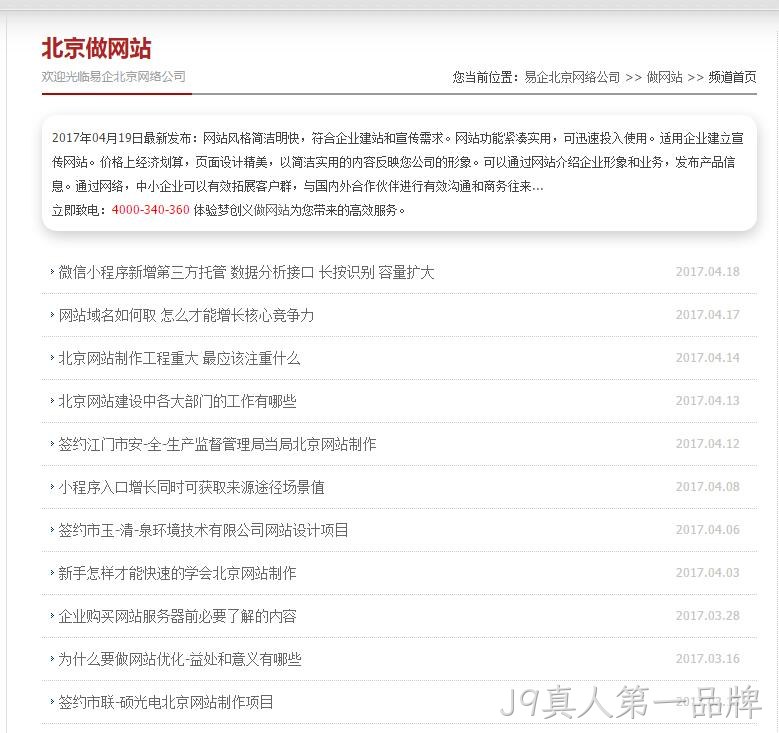Click the date 2017.04.03

(707, 573)
